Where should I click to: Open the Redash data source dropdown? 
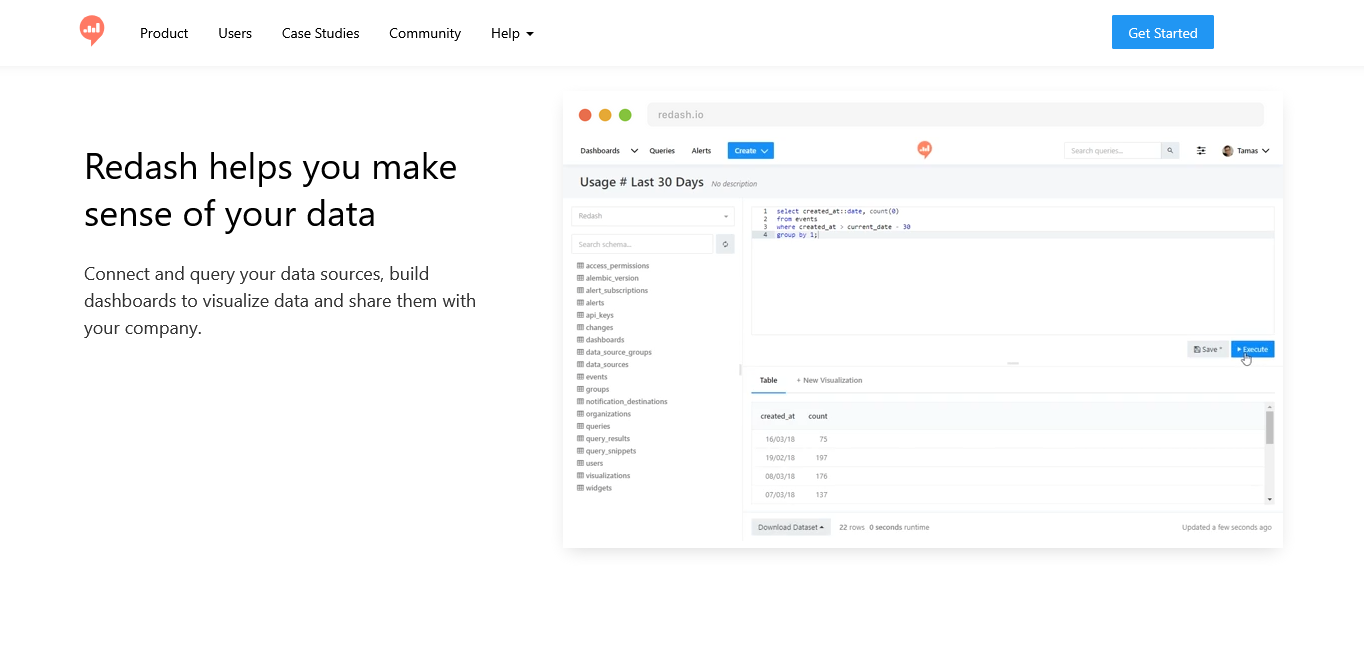tap(653, 216)
